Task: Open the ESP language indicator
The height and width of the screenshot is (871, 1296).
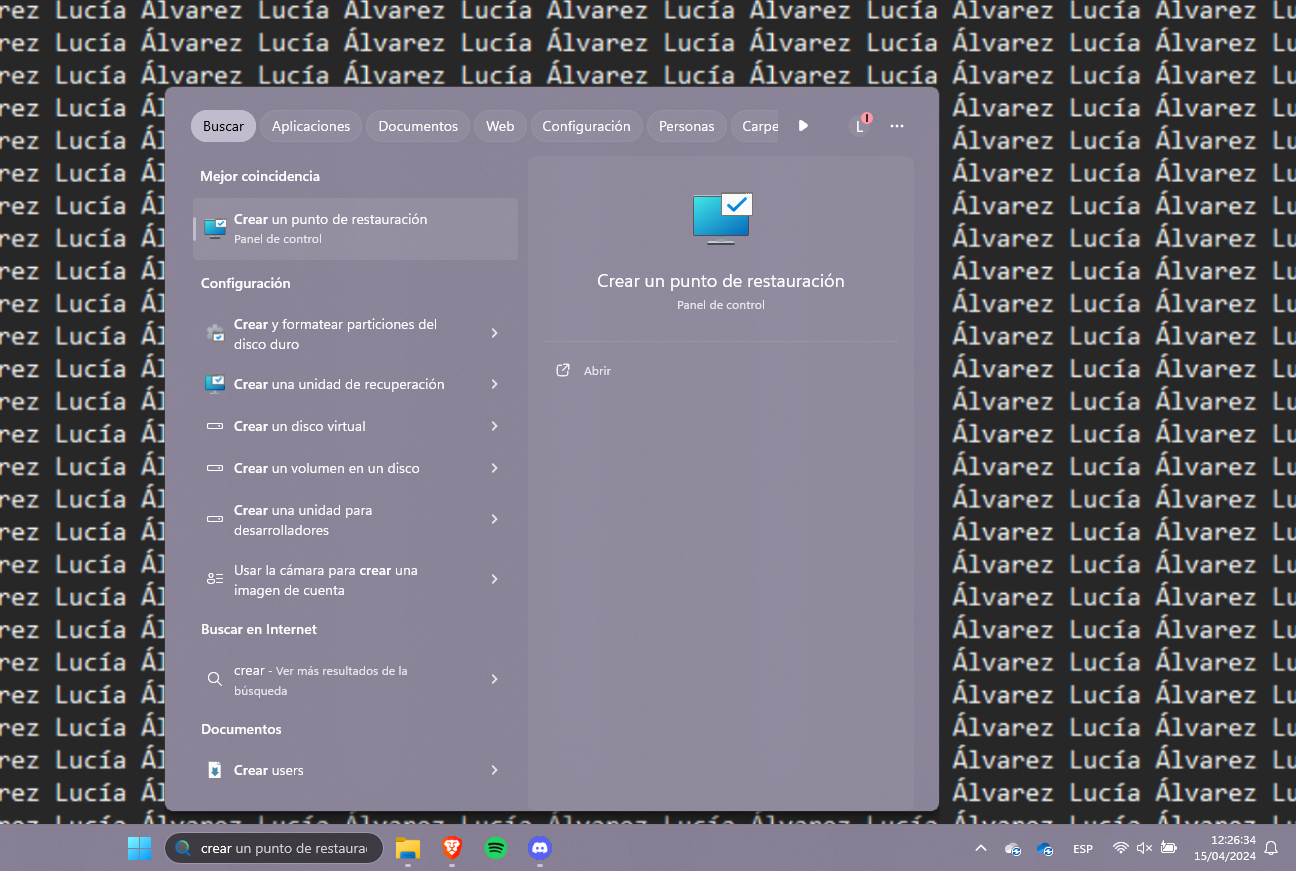Action: tap(1083, 848)
